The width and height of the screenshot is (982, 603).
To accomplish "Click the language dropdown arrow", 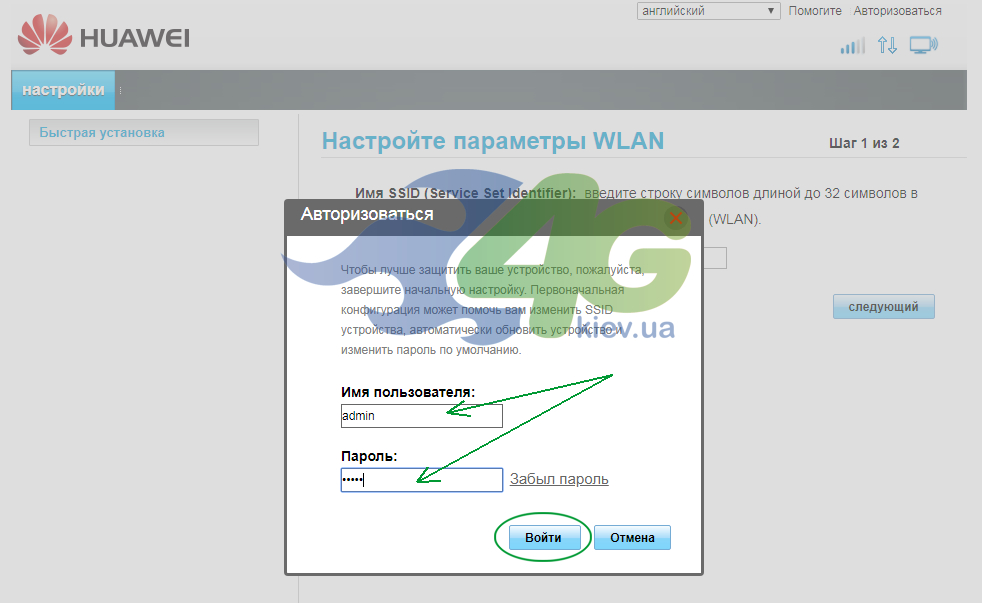I will (x=771, y=11).
